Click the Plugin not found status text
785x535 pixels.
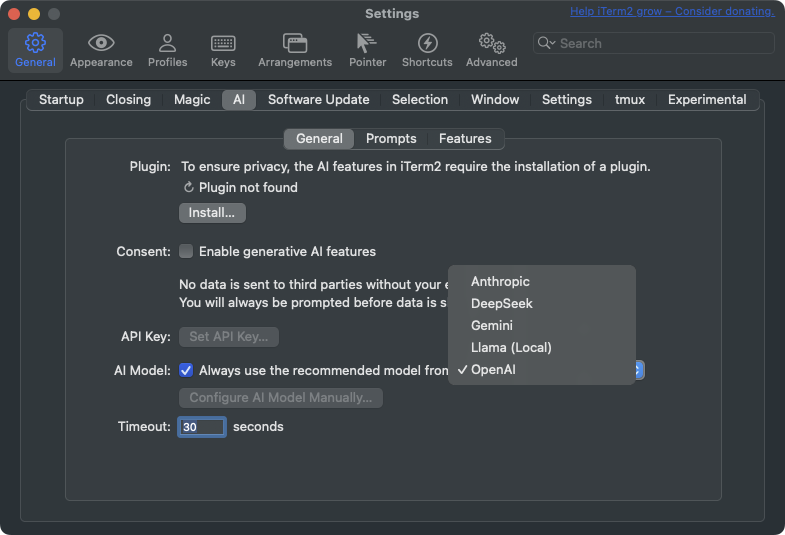[x=248, y=187]
